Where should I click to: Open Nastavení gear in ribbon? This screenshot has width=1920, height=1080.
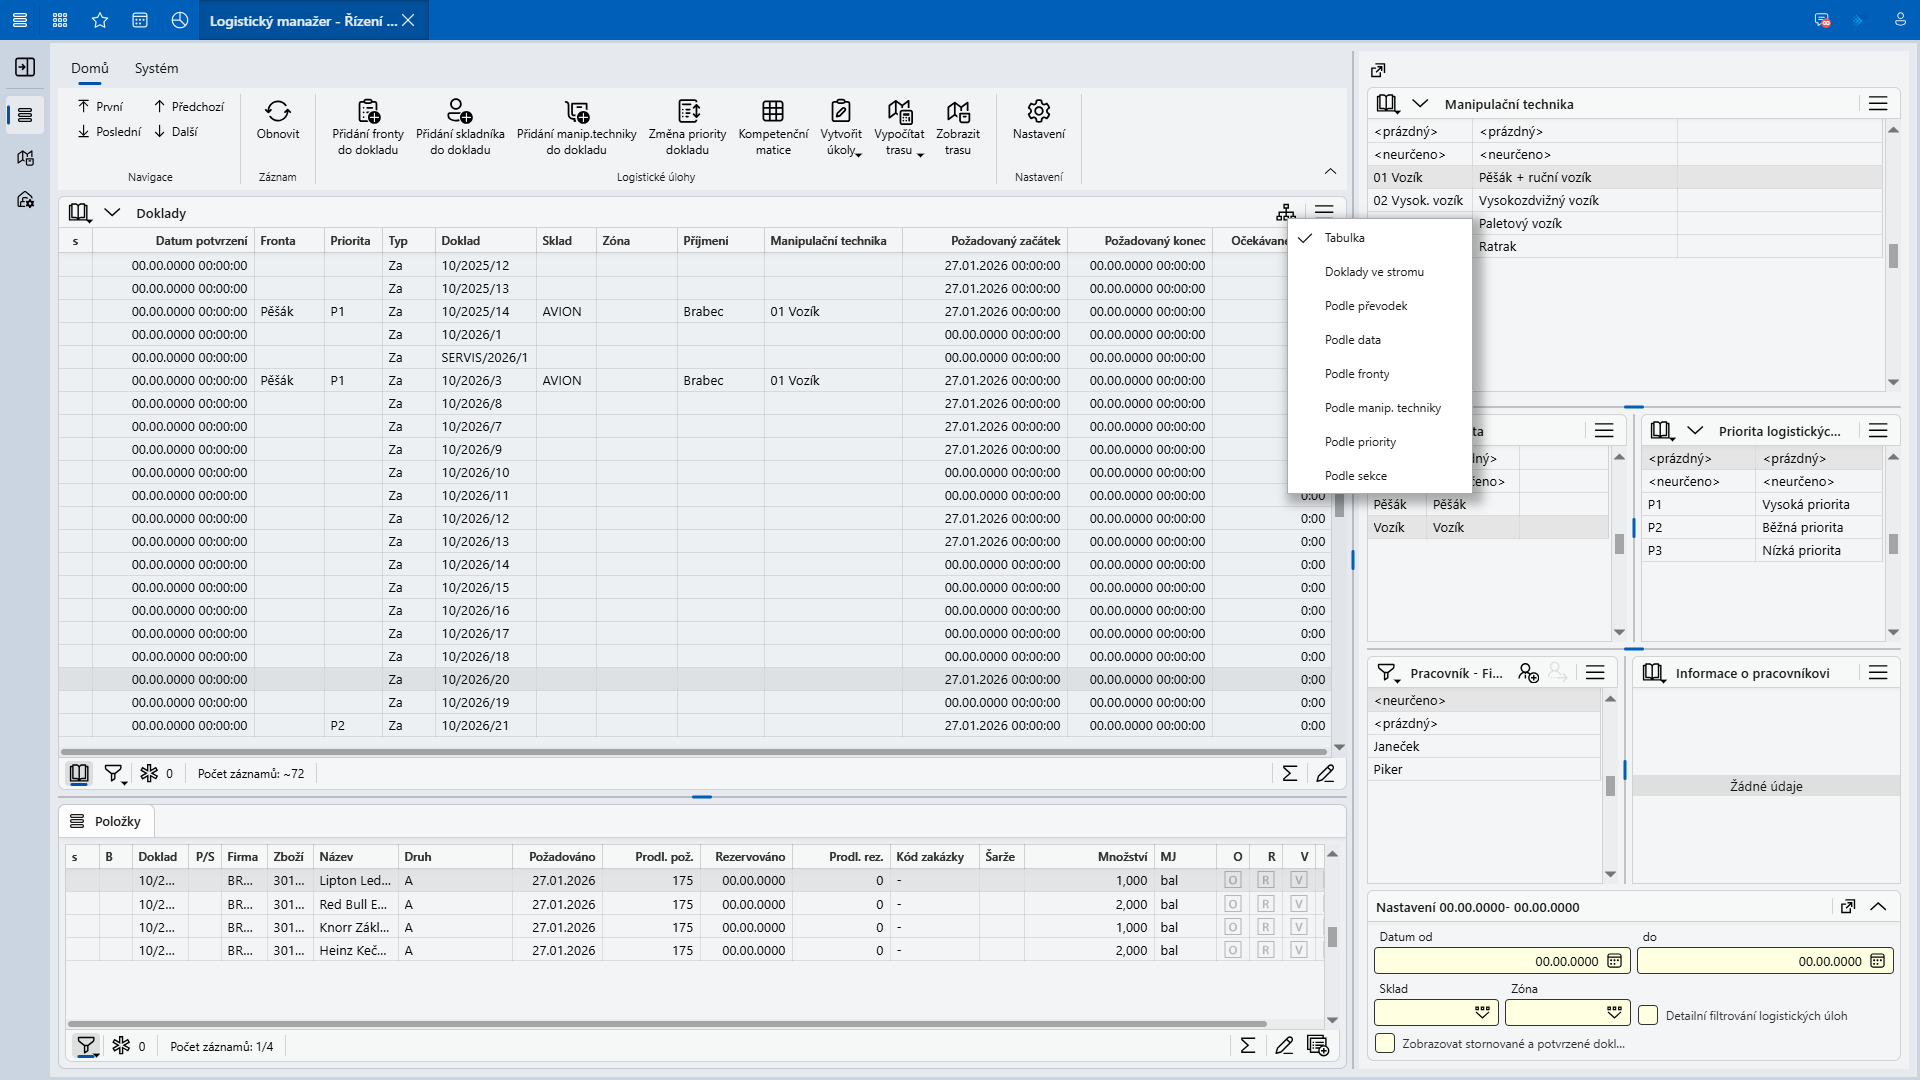1039,111
